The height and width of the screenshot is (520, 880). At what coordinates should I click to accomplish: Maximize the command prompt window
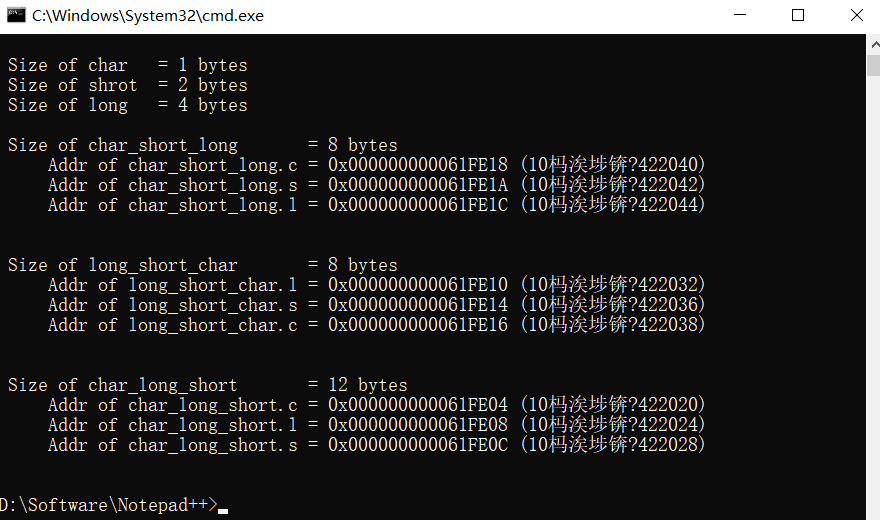click(x=798, y=15)
